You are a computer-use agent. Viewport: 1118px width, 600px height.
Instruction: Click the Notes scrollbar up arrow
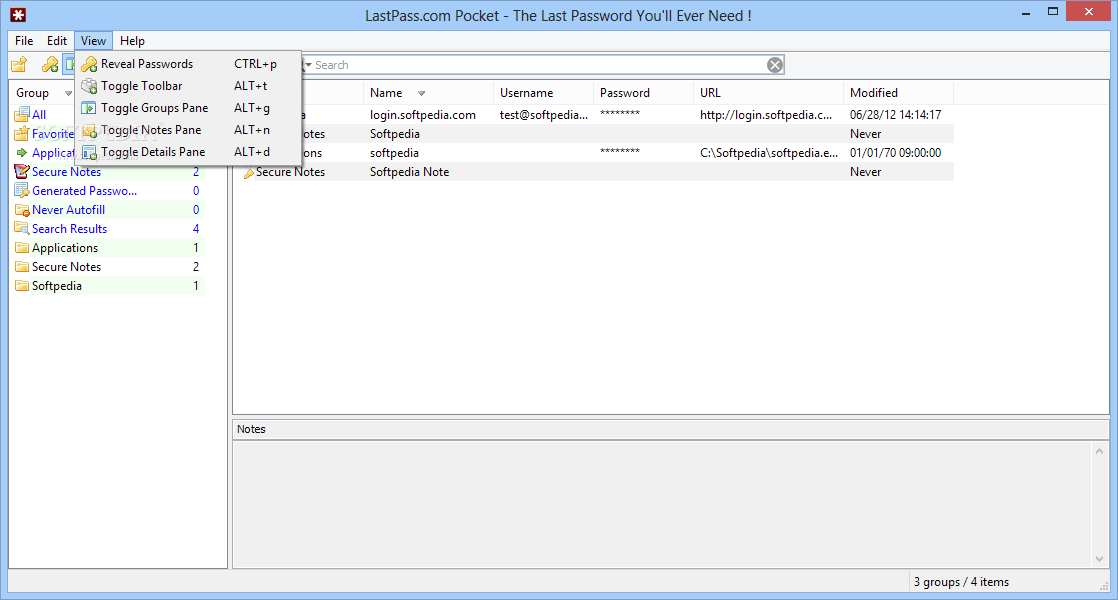[x=1099, y=450]
